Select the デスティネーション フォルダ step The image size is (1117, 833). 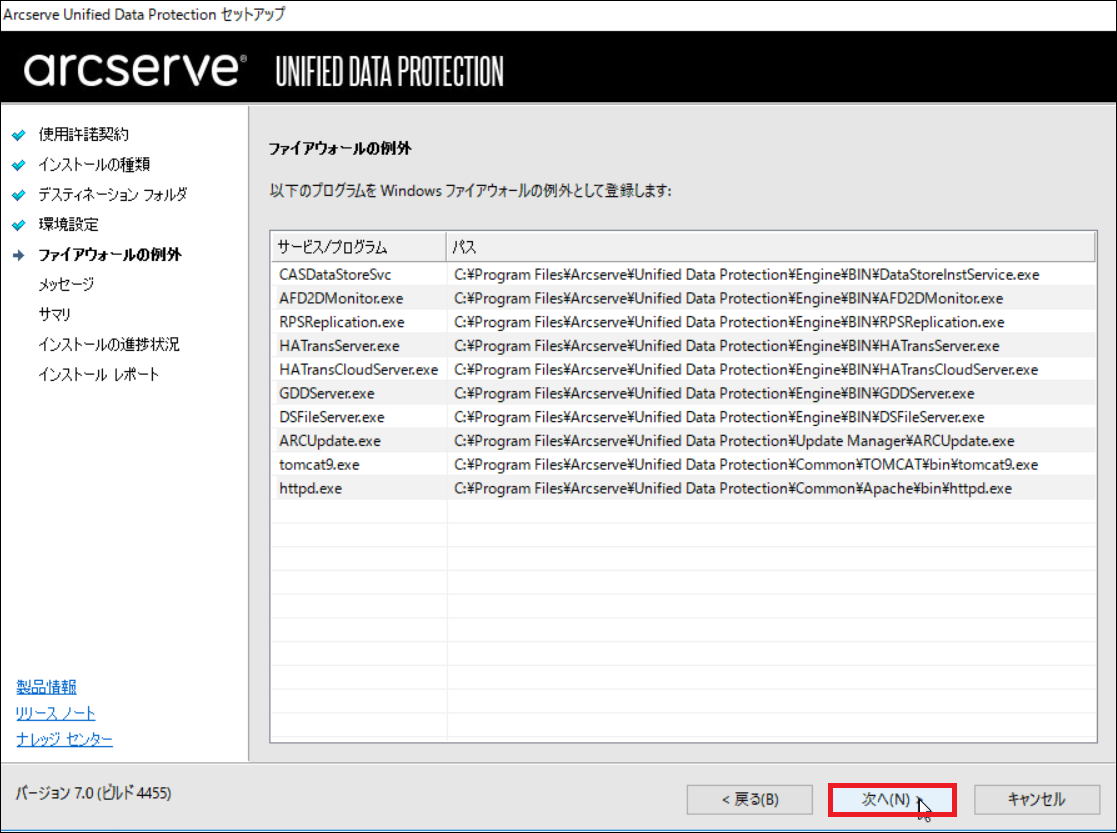click(x=113, y=194)
